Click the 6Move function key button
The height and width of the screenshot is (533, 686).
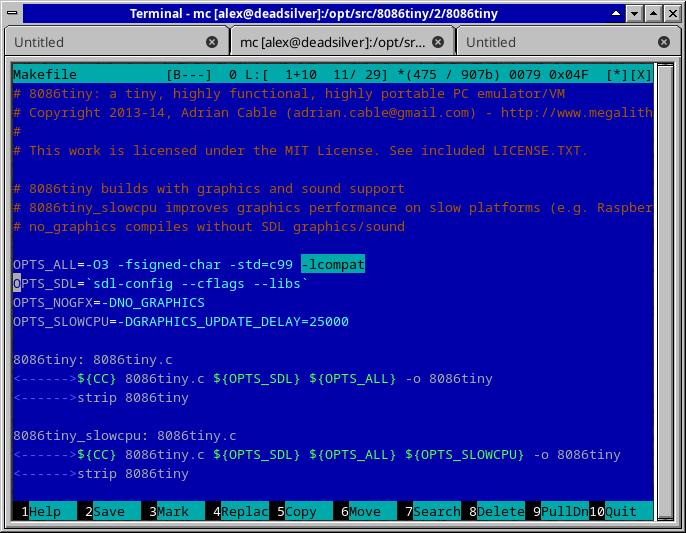(x=364, y=511)
